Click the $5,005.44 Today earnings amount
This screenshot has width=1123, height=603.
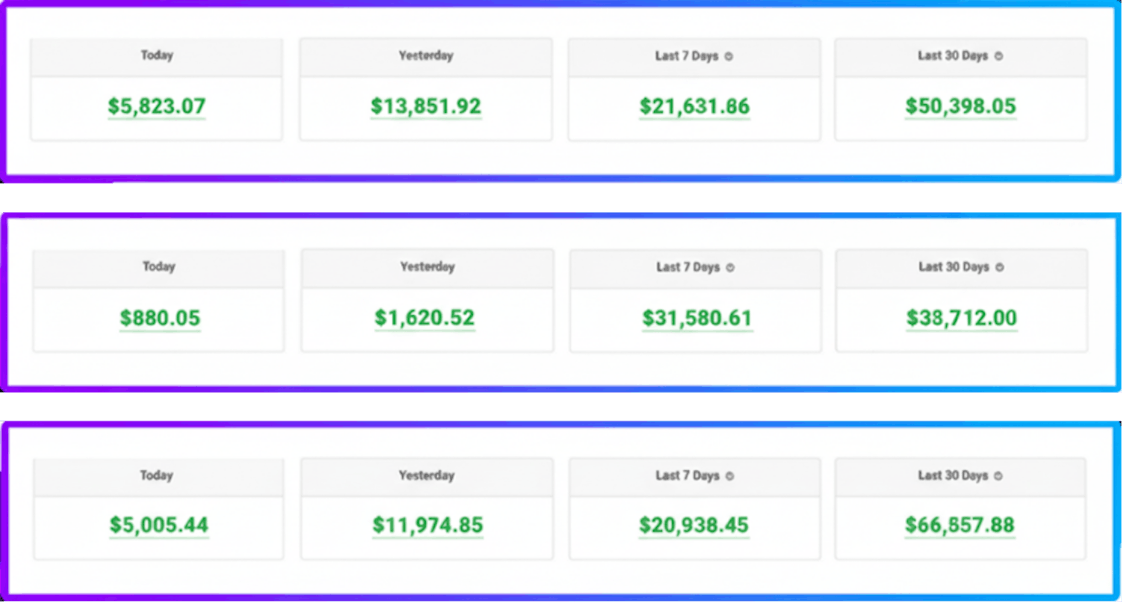159,524
